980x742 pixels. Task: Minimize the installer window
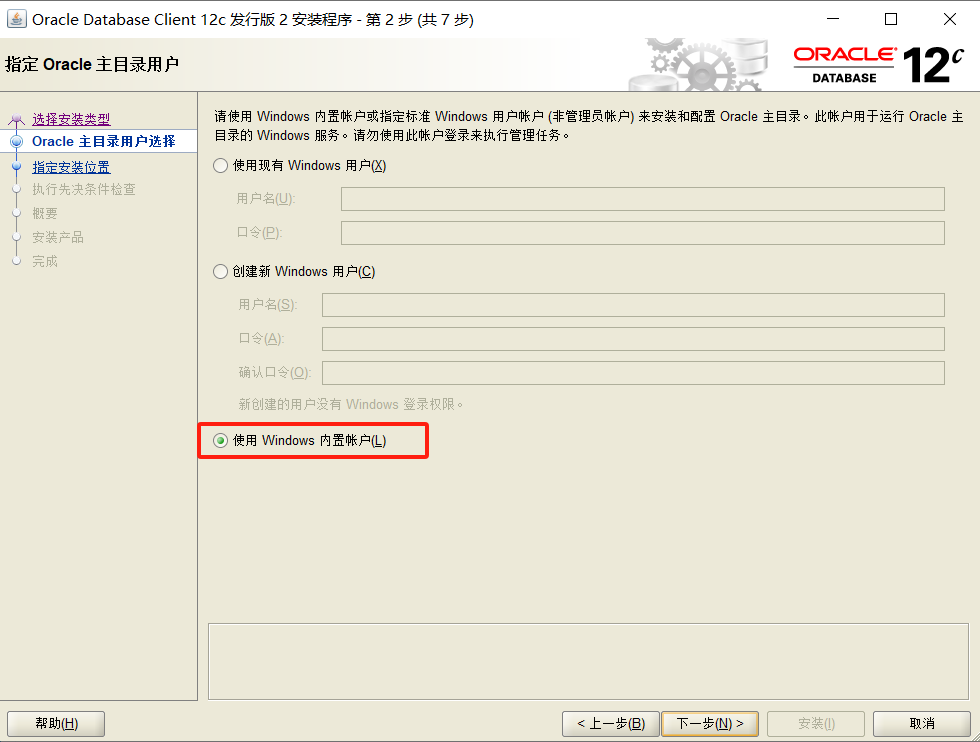point(833,19)
